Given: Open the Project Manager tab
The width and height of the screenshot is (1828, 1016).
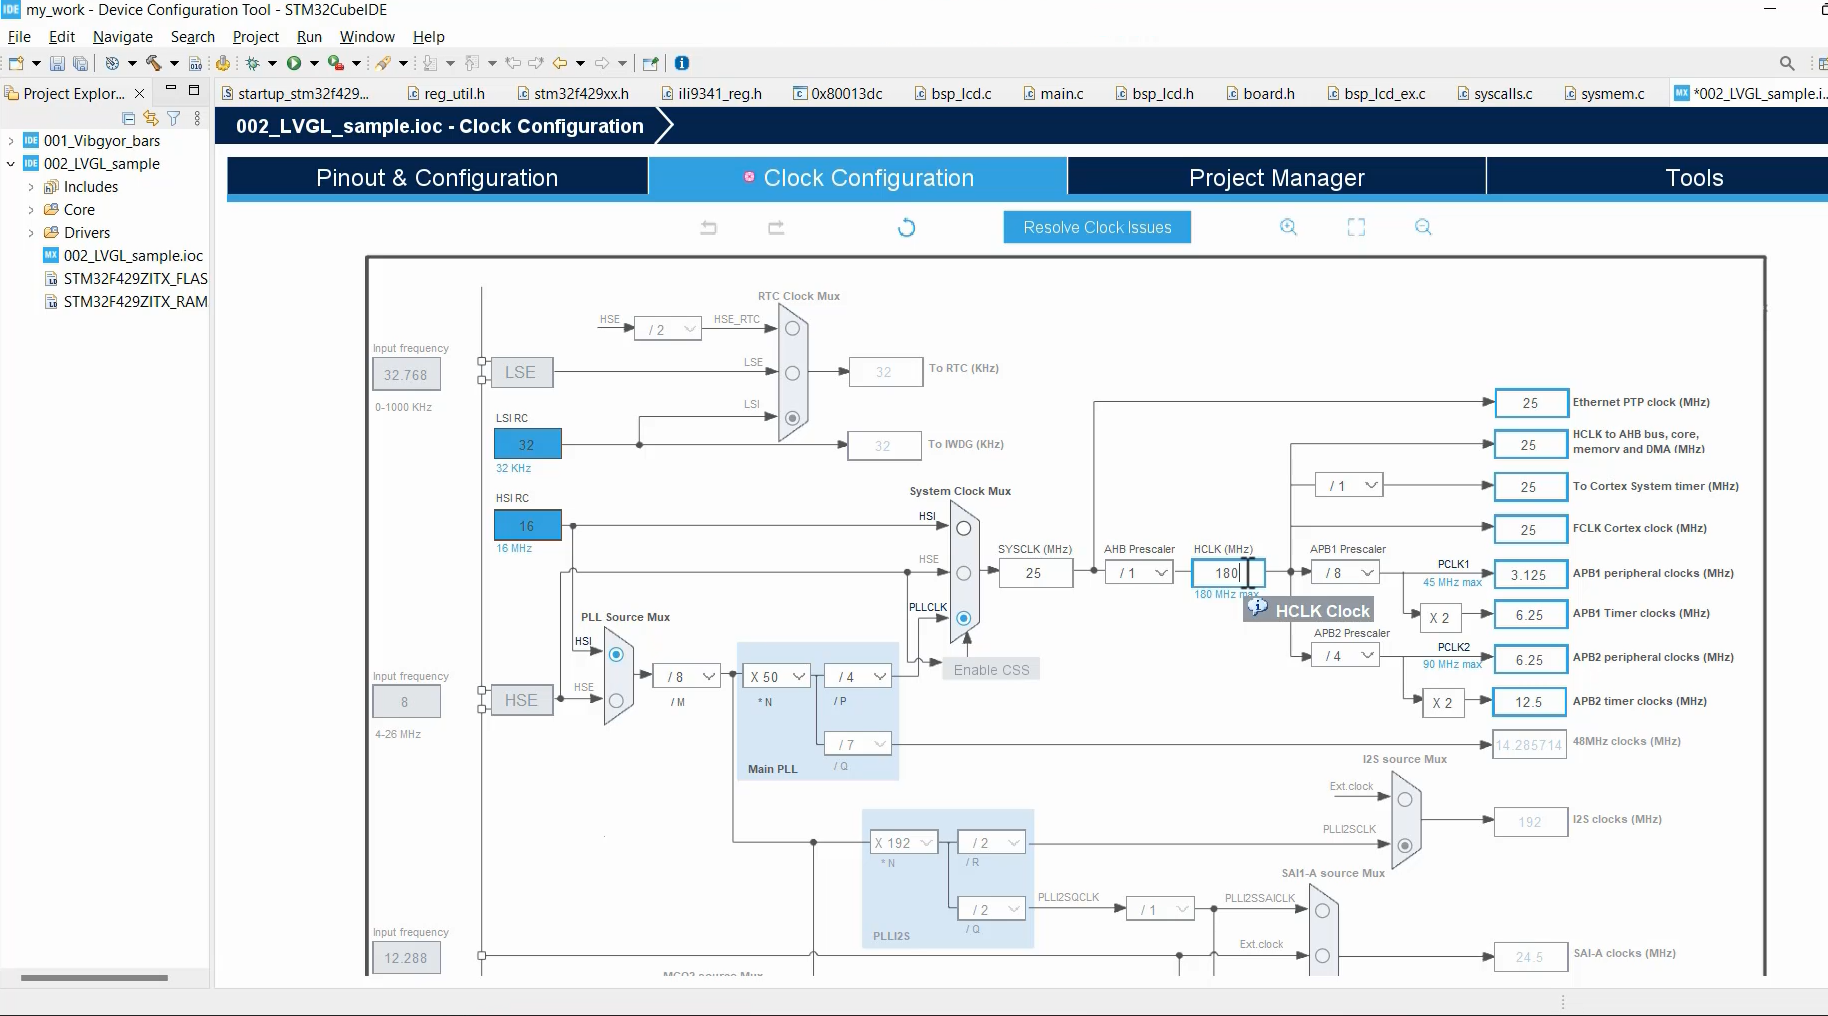Looking at the screenshot, I should point(1277,178).
